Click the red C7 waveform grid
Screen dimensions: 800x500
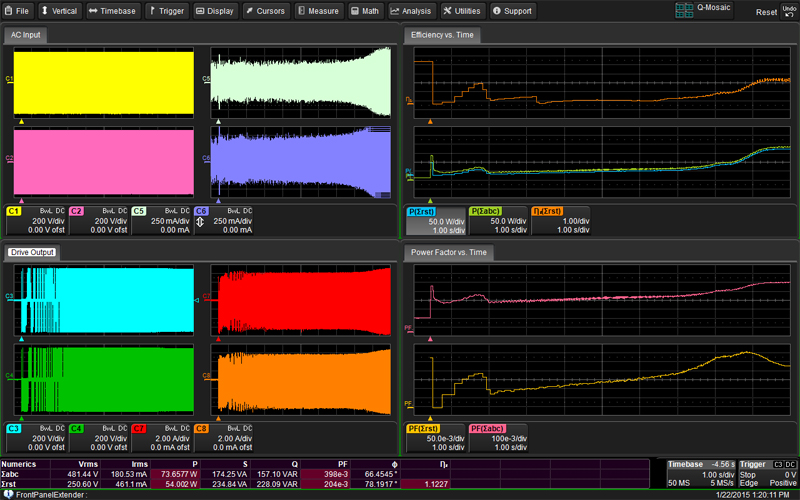pyautogui.click(x=301, y=300)
